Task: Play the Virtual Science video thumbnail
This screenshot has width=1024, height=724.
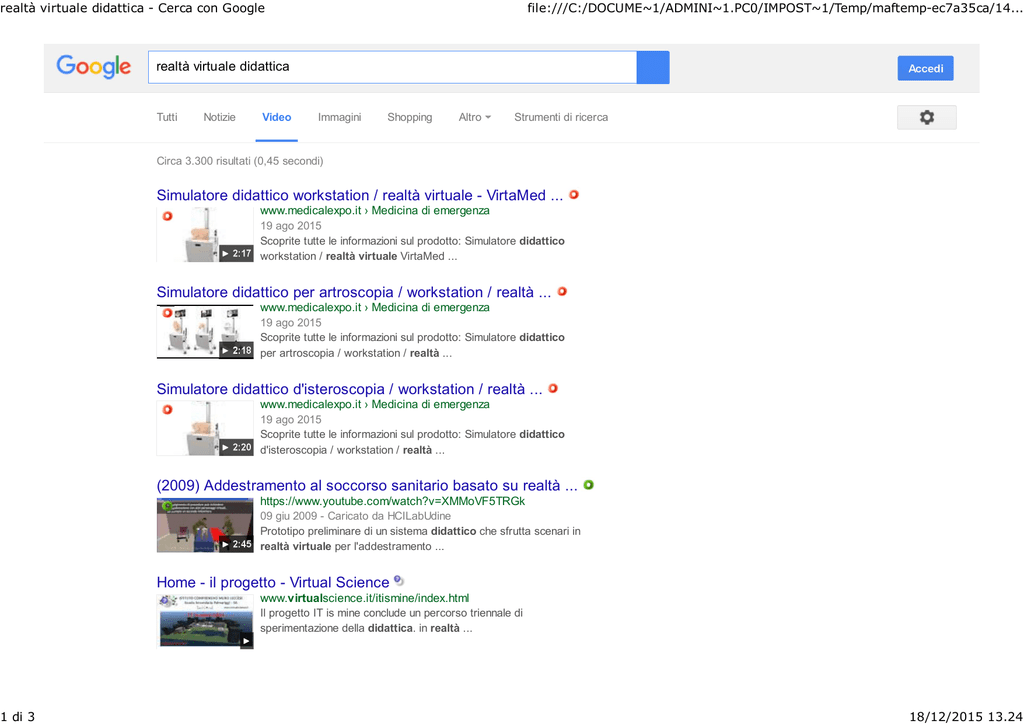Action: pyautogui.click(x=205, y=622)
